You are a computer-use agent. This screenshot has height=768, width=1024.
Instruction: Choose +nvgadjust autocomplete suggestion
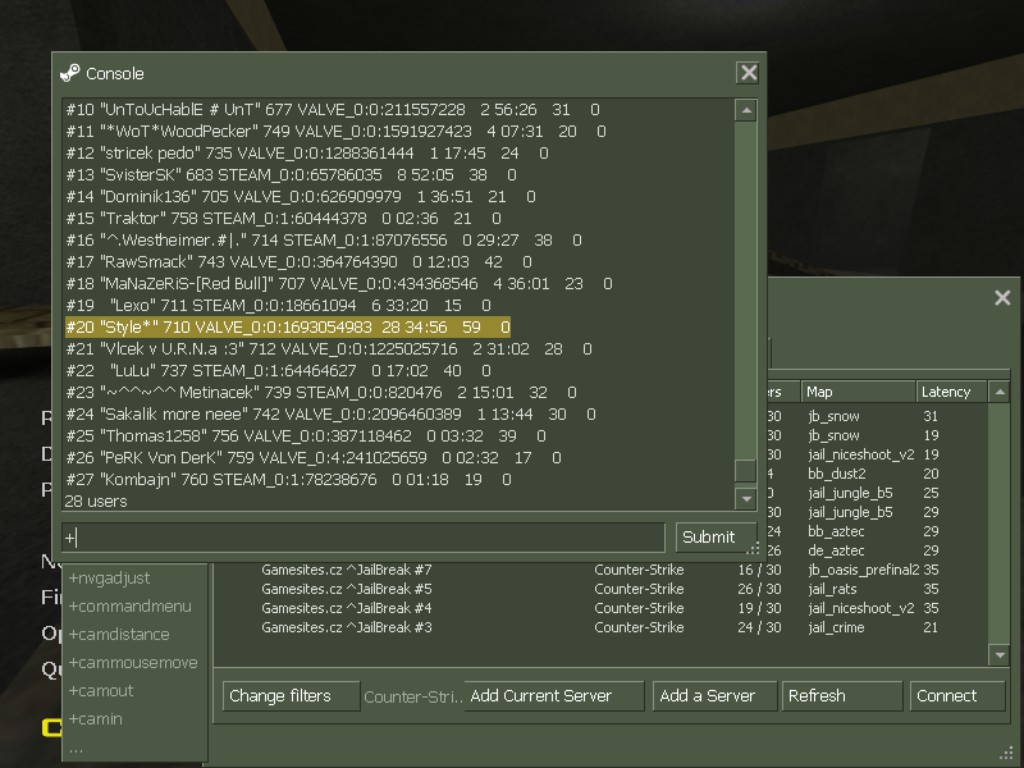(109, 578)
